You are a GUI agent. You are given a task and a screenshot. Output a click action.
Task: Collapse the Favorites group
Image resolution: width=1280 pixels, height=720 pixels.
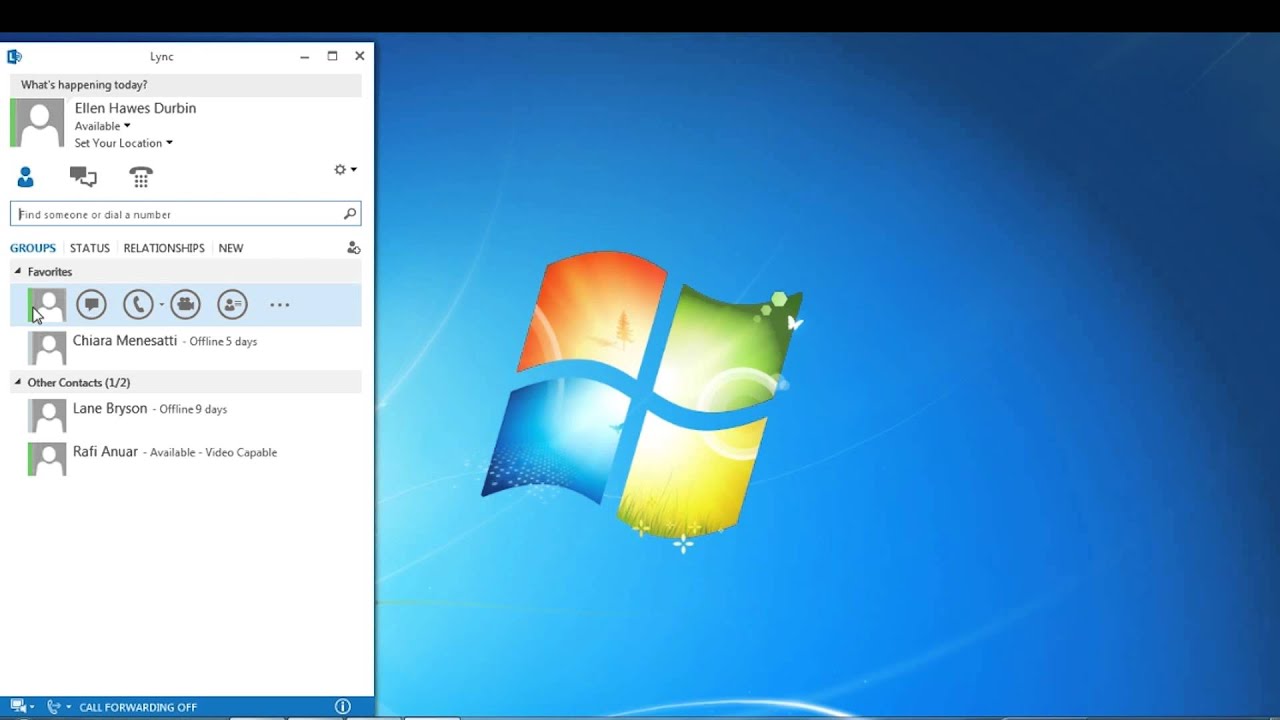pyautogui.click(x=17, y=271)
